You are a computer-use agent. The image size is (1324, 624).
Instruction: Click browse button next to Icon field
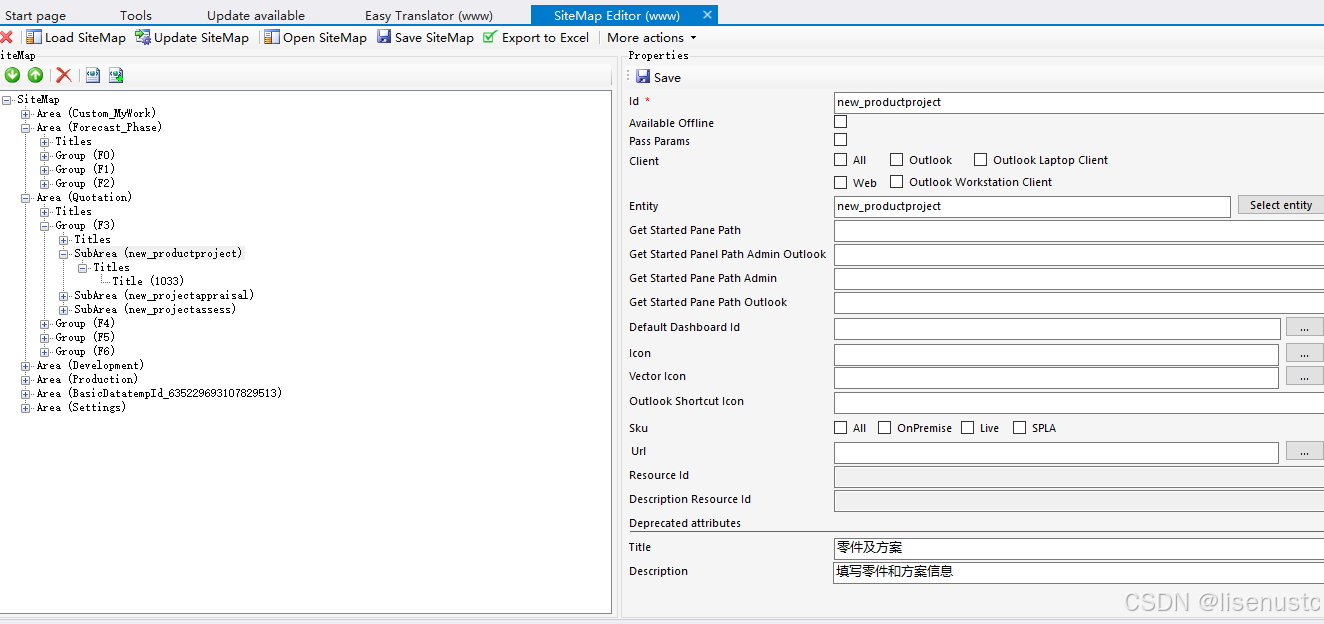pyautogui.click(x=1304, y=353)
